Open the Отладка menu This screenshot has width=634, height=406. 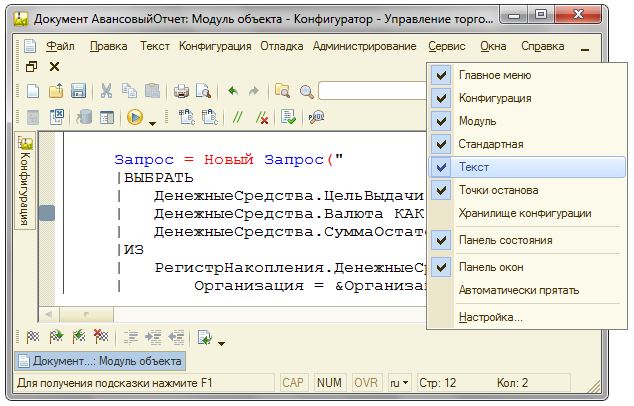coord(282,46)
